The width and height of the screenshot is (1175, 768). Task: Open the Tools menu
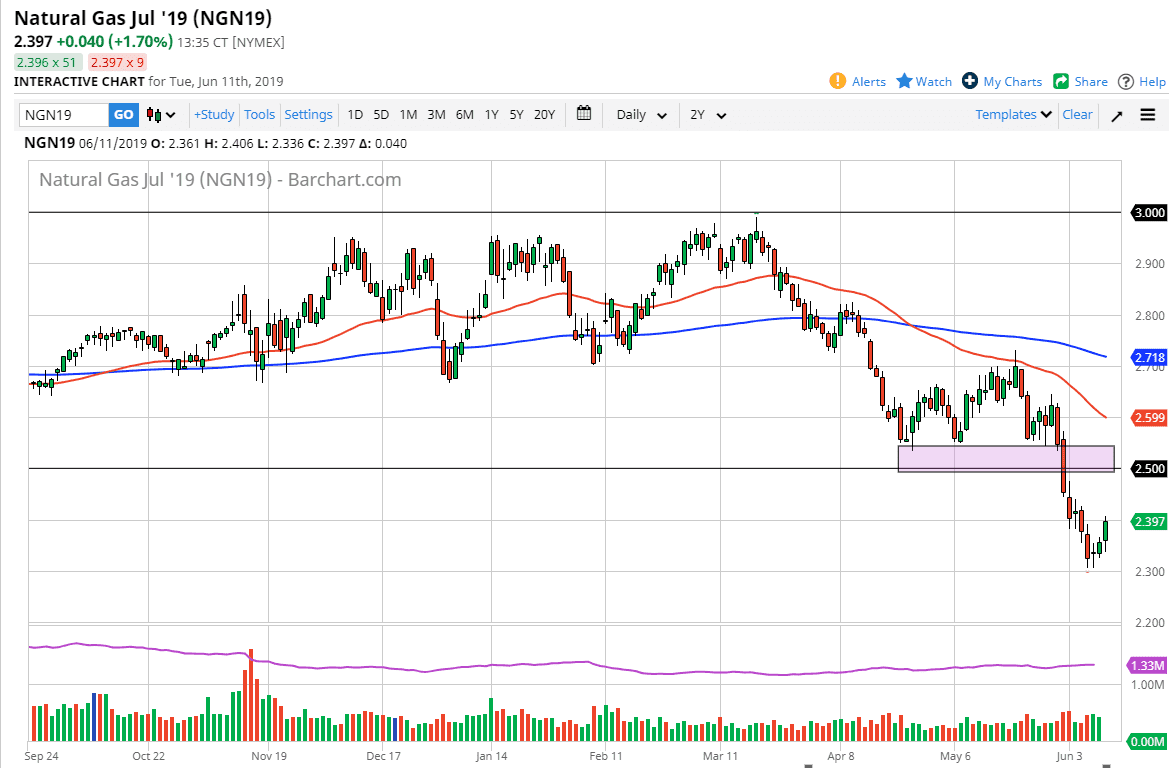[259, 115]
